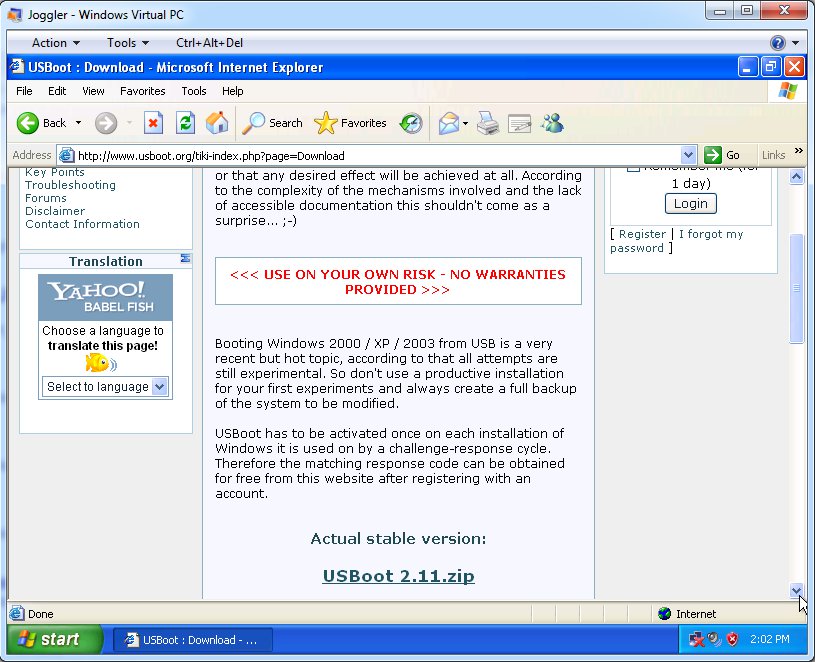Open the Help menu in Internet Explorer
The height and width of the screenshot is (662, 815).
232,91
